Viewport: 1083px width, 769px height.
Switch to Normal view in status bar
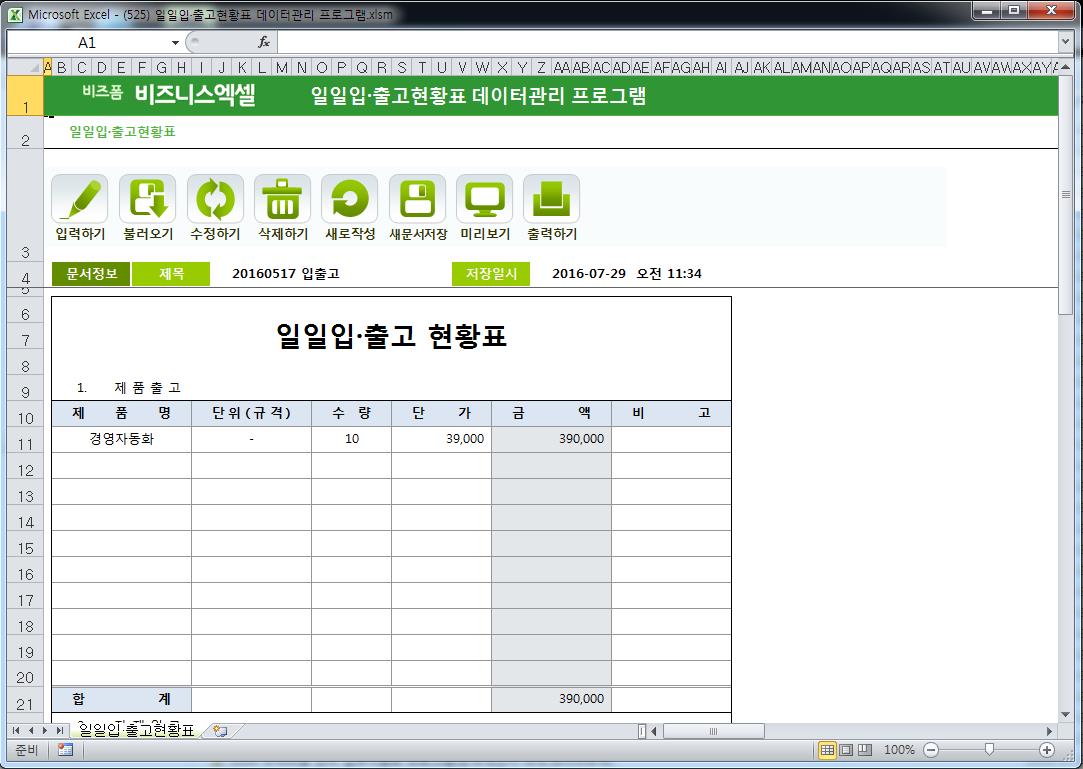(x=826, y=750)
